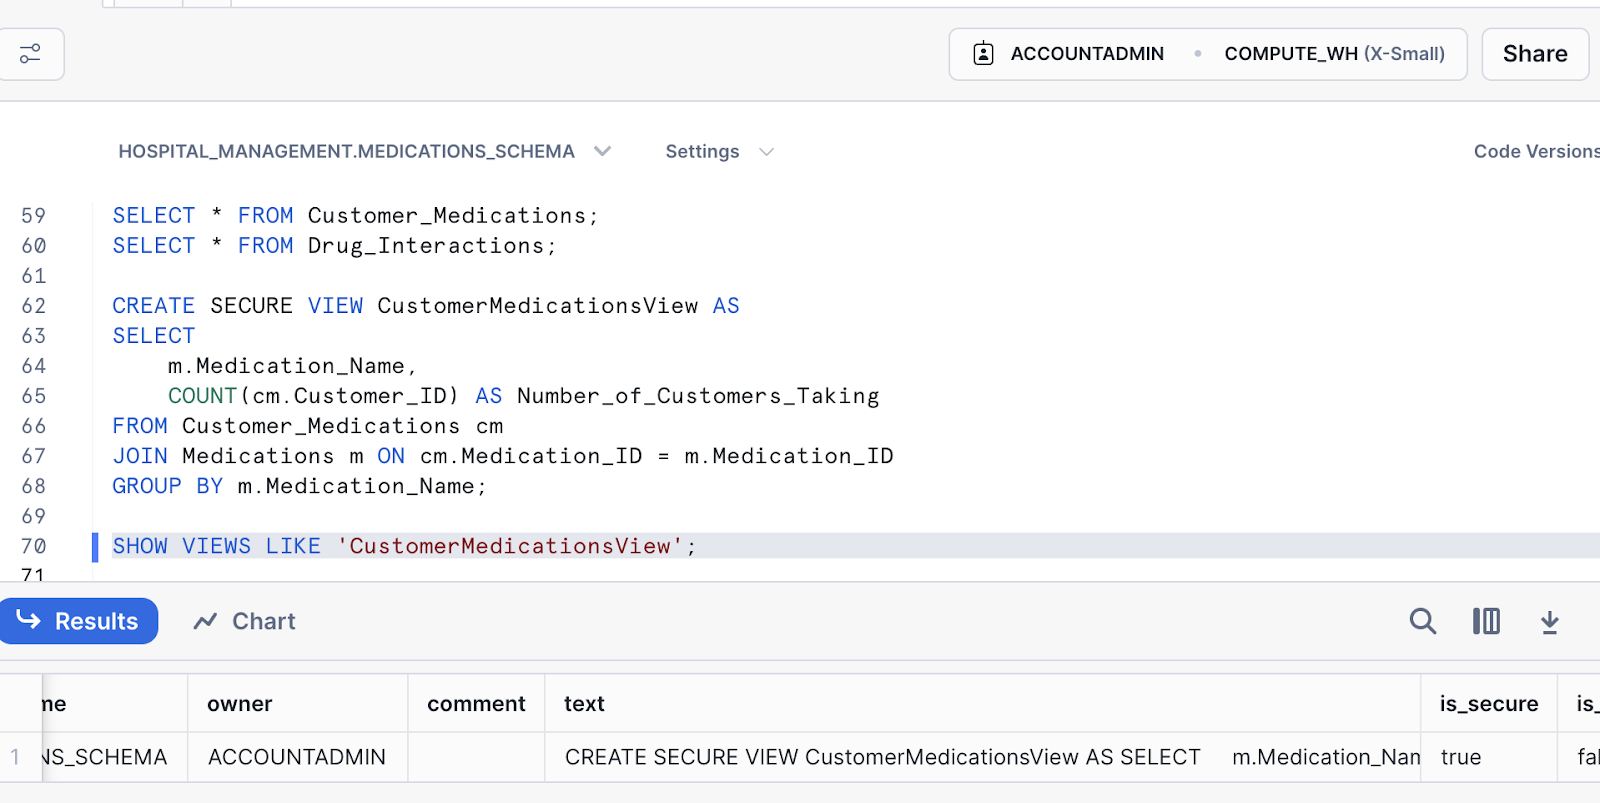Switch to the Results tab
The image size is (1600, 803).
pyautogui.click(x=79, y=621)
